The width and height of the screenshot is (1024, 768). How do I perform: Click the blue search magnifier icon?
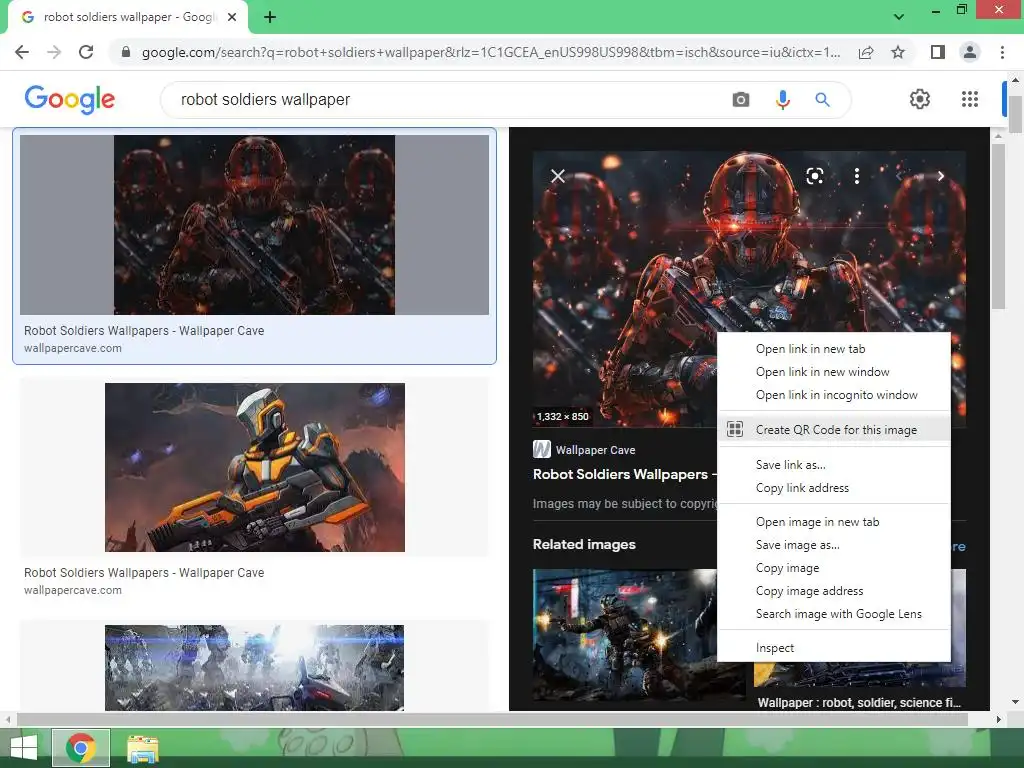pyautogui.click(x=822, y=100)
